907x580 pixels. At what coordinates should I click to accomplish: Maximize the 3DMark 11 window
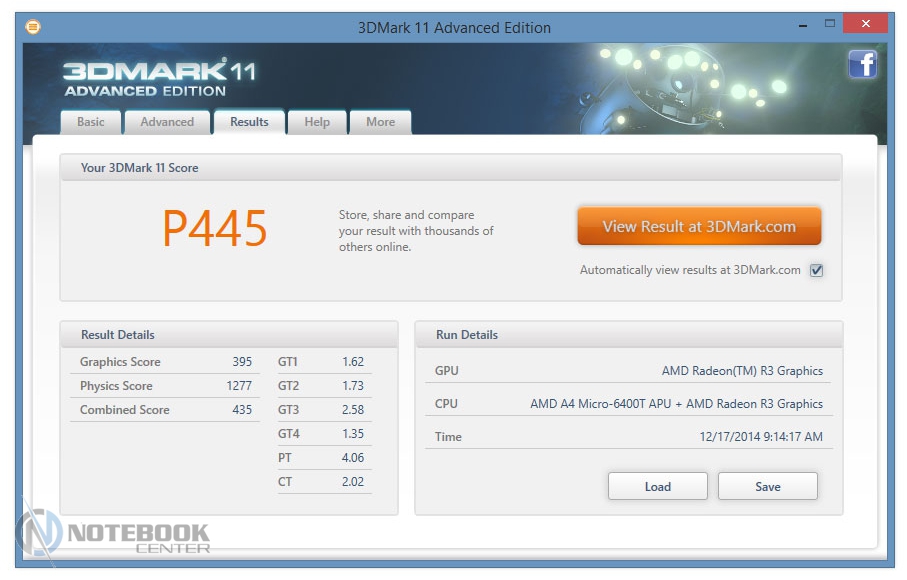click(829, 23)
